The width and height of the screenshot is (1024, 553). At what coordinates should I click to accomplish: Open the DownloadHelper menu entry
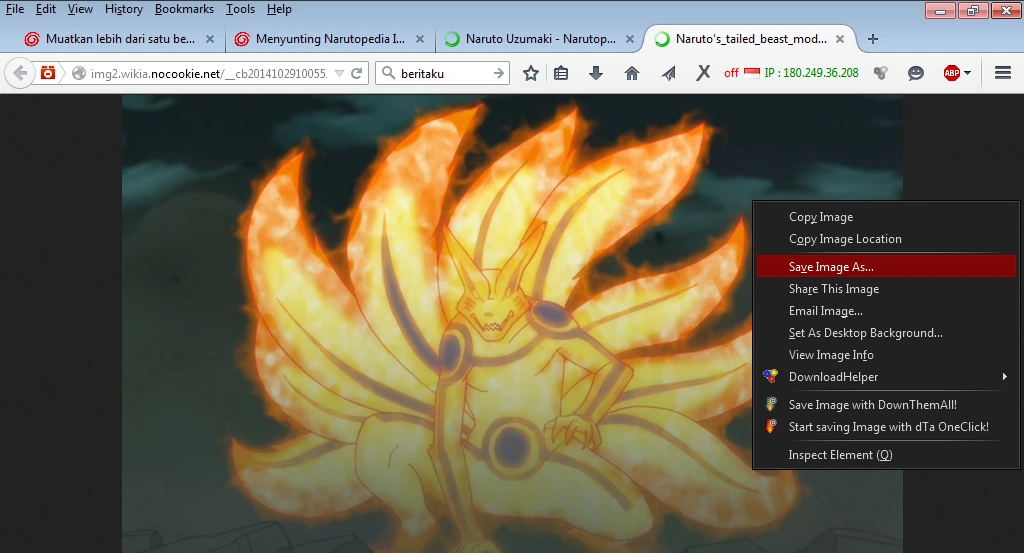click(886, 377)
